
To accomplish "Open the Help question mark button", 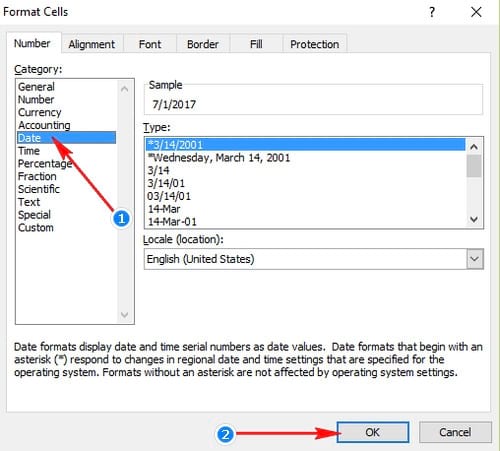I will pyautogui.click(x=432, y=12).
